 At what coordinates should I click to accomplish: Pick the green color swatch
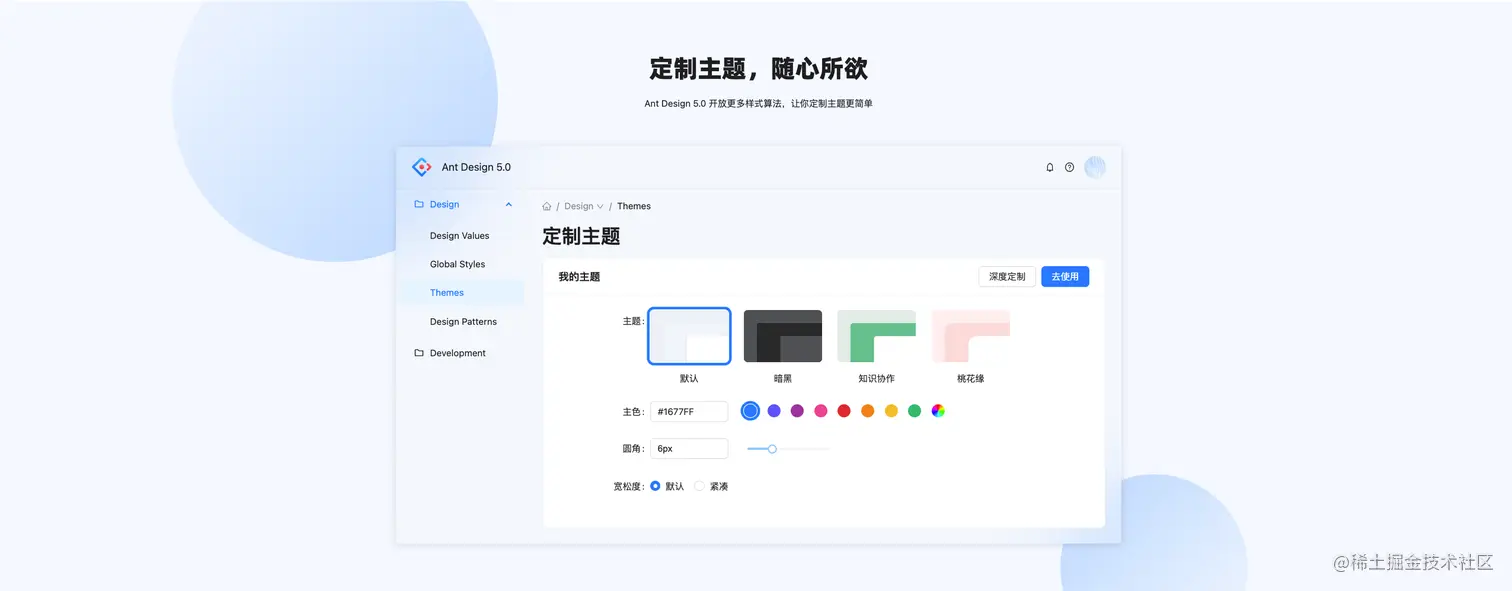[x=914, y=411]
